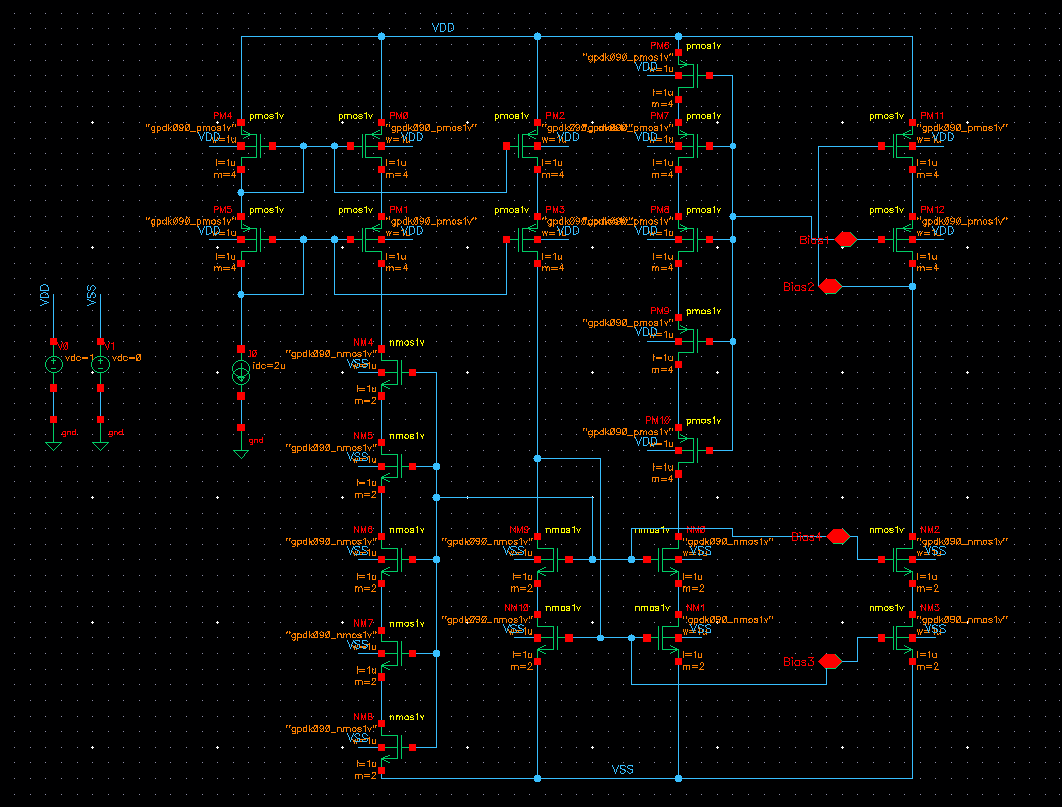Image resolution: width=1062 pixels, height=807 pixels.
Task: Click the NM2 NMOS transistor symbol
Action: [903, 559]
